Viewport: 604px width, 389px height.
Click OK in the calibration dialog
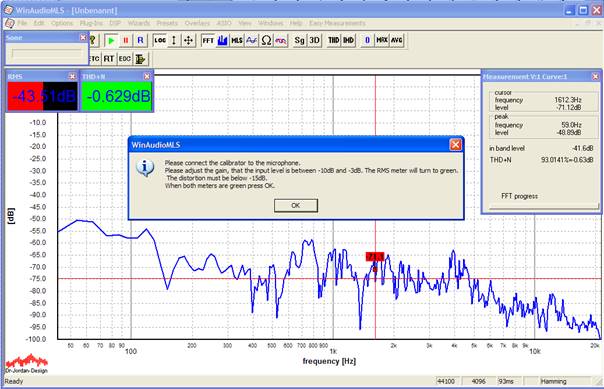coord(296,205)
